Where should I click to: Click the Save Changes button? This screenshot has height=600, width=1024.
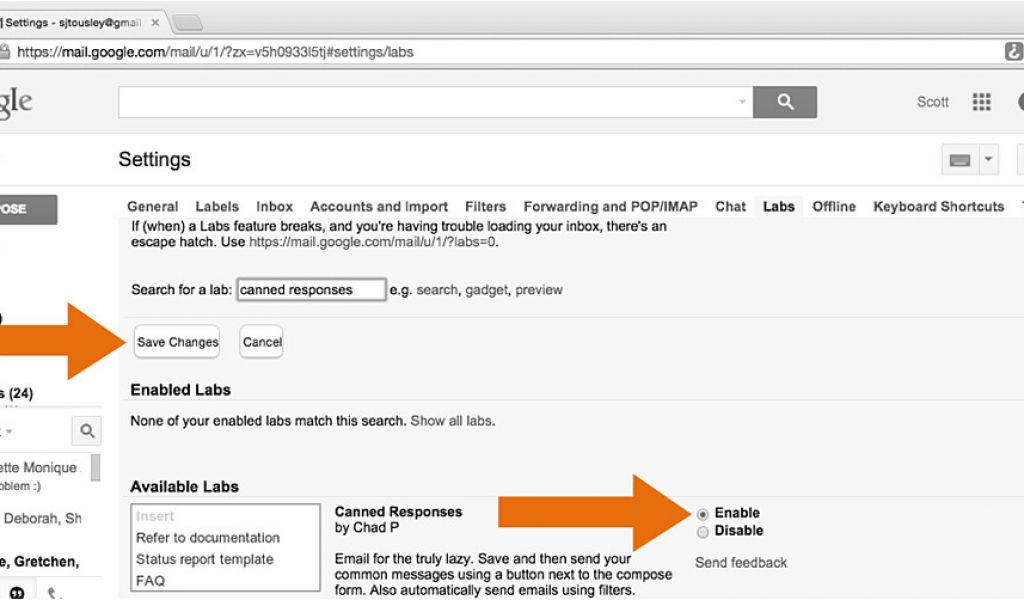coord(177,342)
